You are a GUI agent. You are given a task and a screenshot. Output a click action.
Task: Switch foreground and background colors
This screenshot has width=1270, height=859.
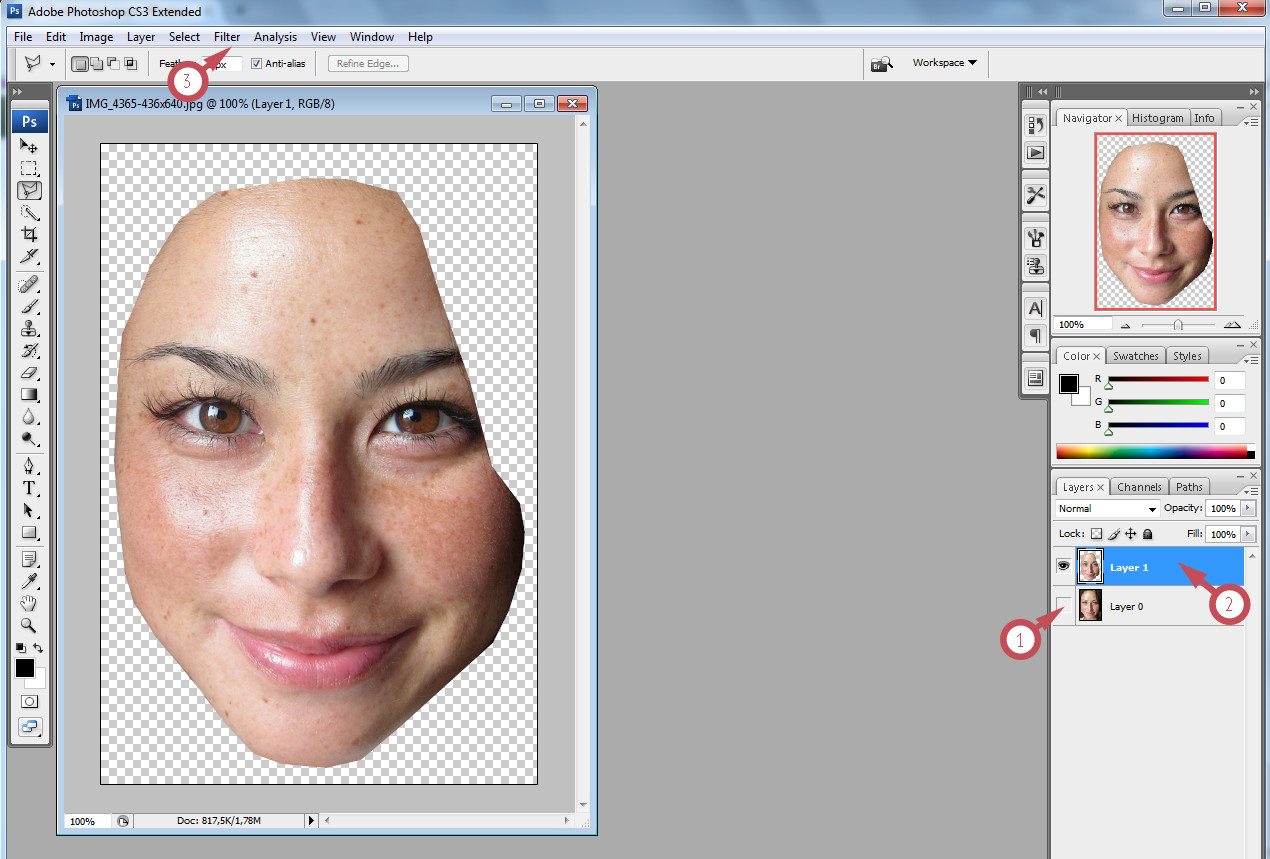38,649
